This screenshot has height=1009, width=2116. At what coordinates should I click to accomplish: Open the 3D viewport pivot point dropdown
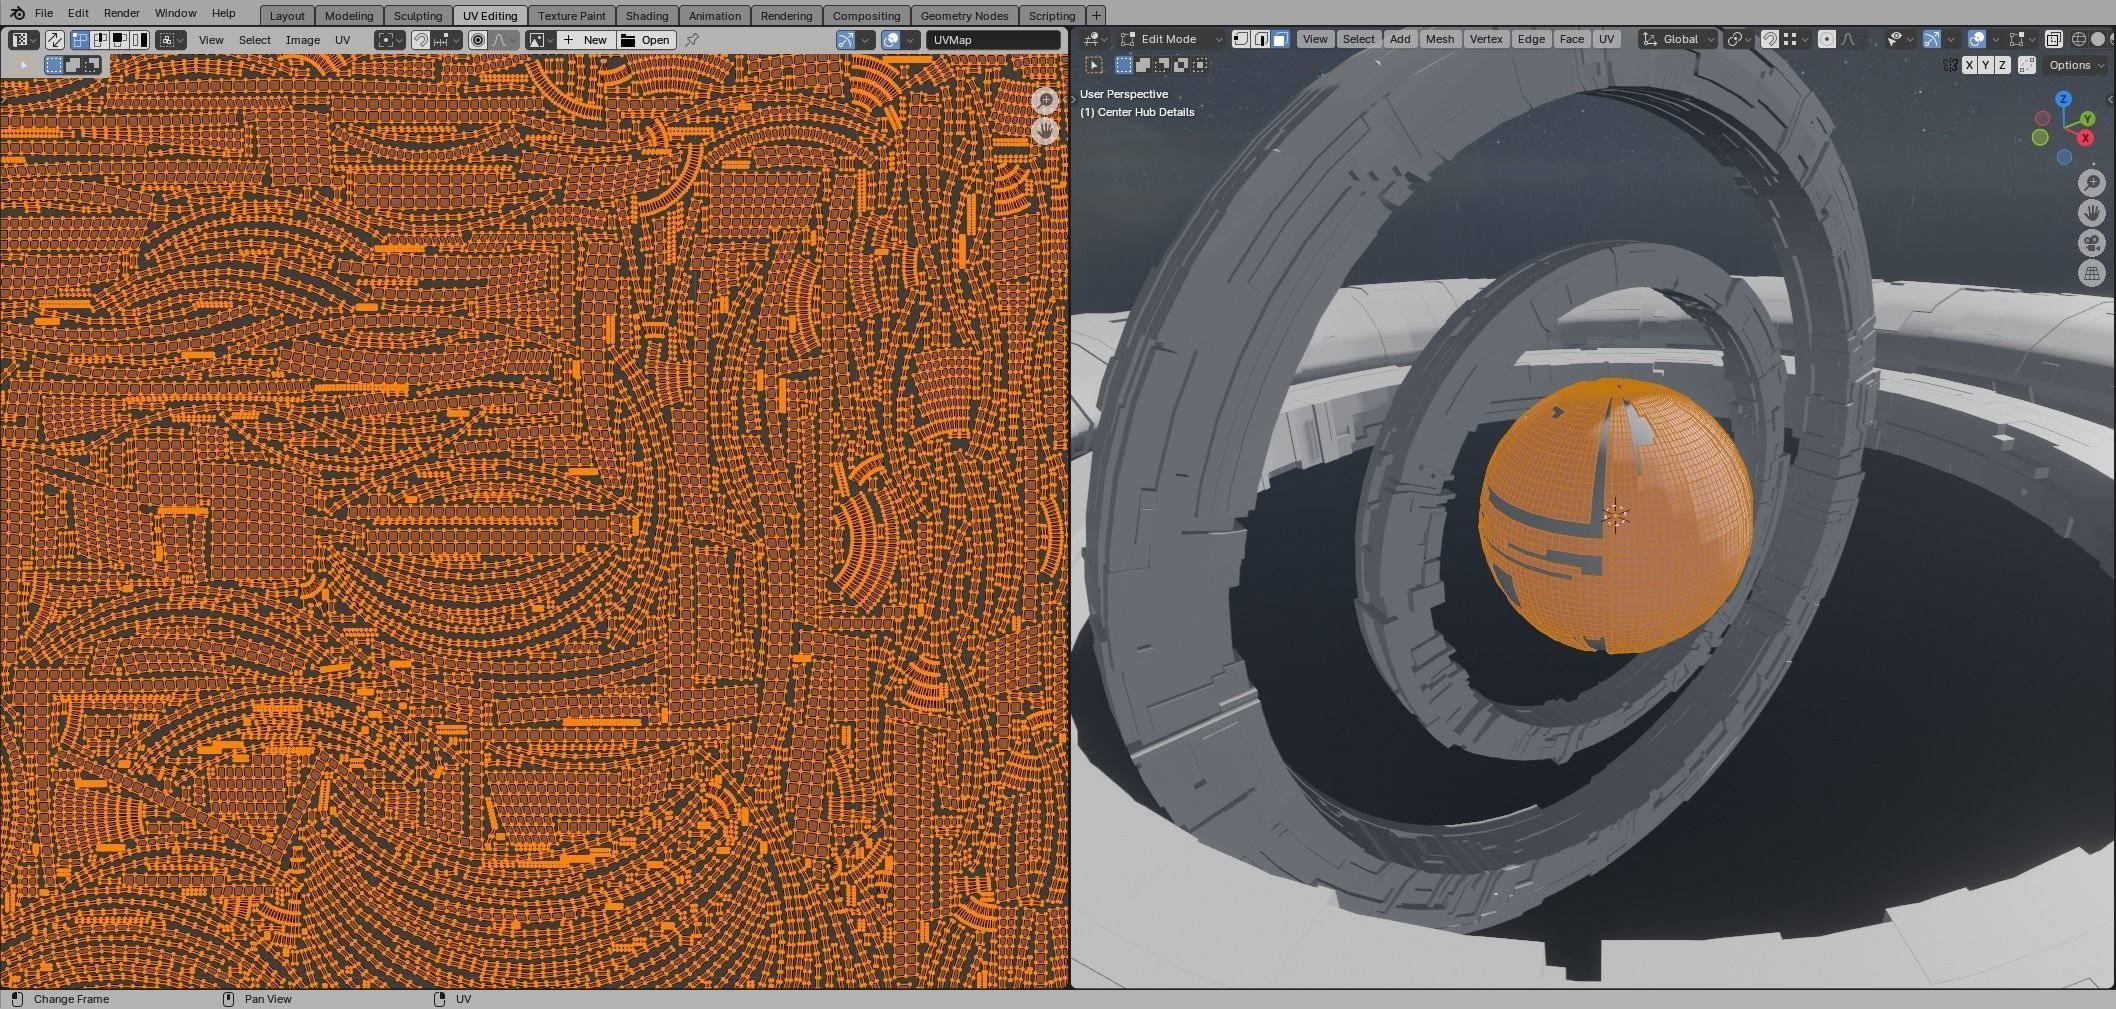coord(1740,39)
